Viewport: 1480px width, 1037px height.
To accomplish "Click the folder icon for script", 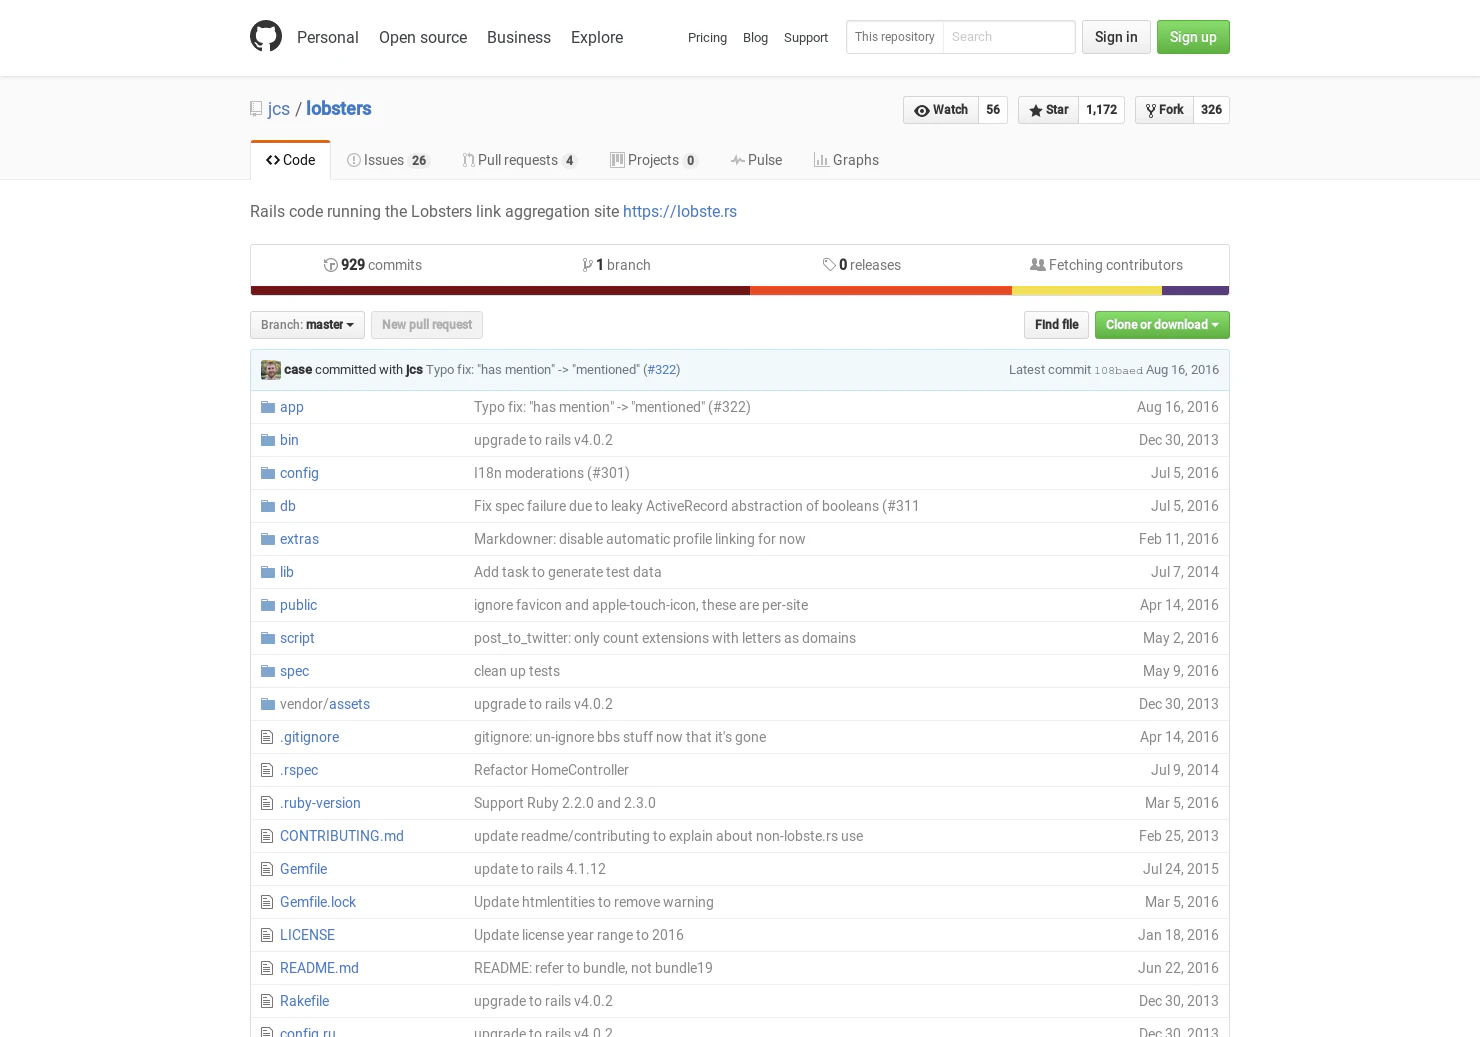I will coord(268,638).
